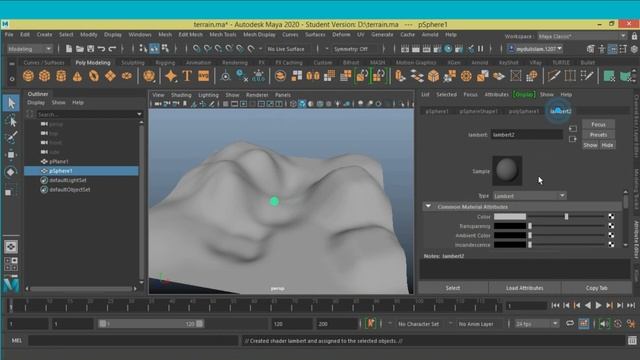Open the No Anim Layer dropdown
Image resolution: width=640 pixels, height=360 pixels.
pos(476,324)
